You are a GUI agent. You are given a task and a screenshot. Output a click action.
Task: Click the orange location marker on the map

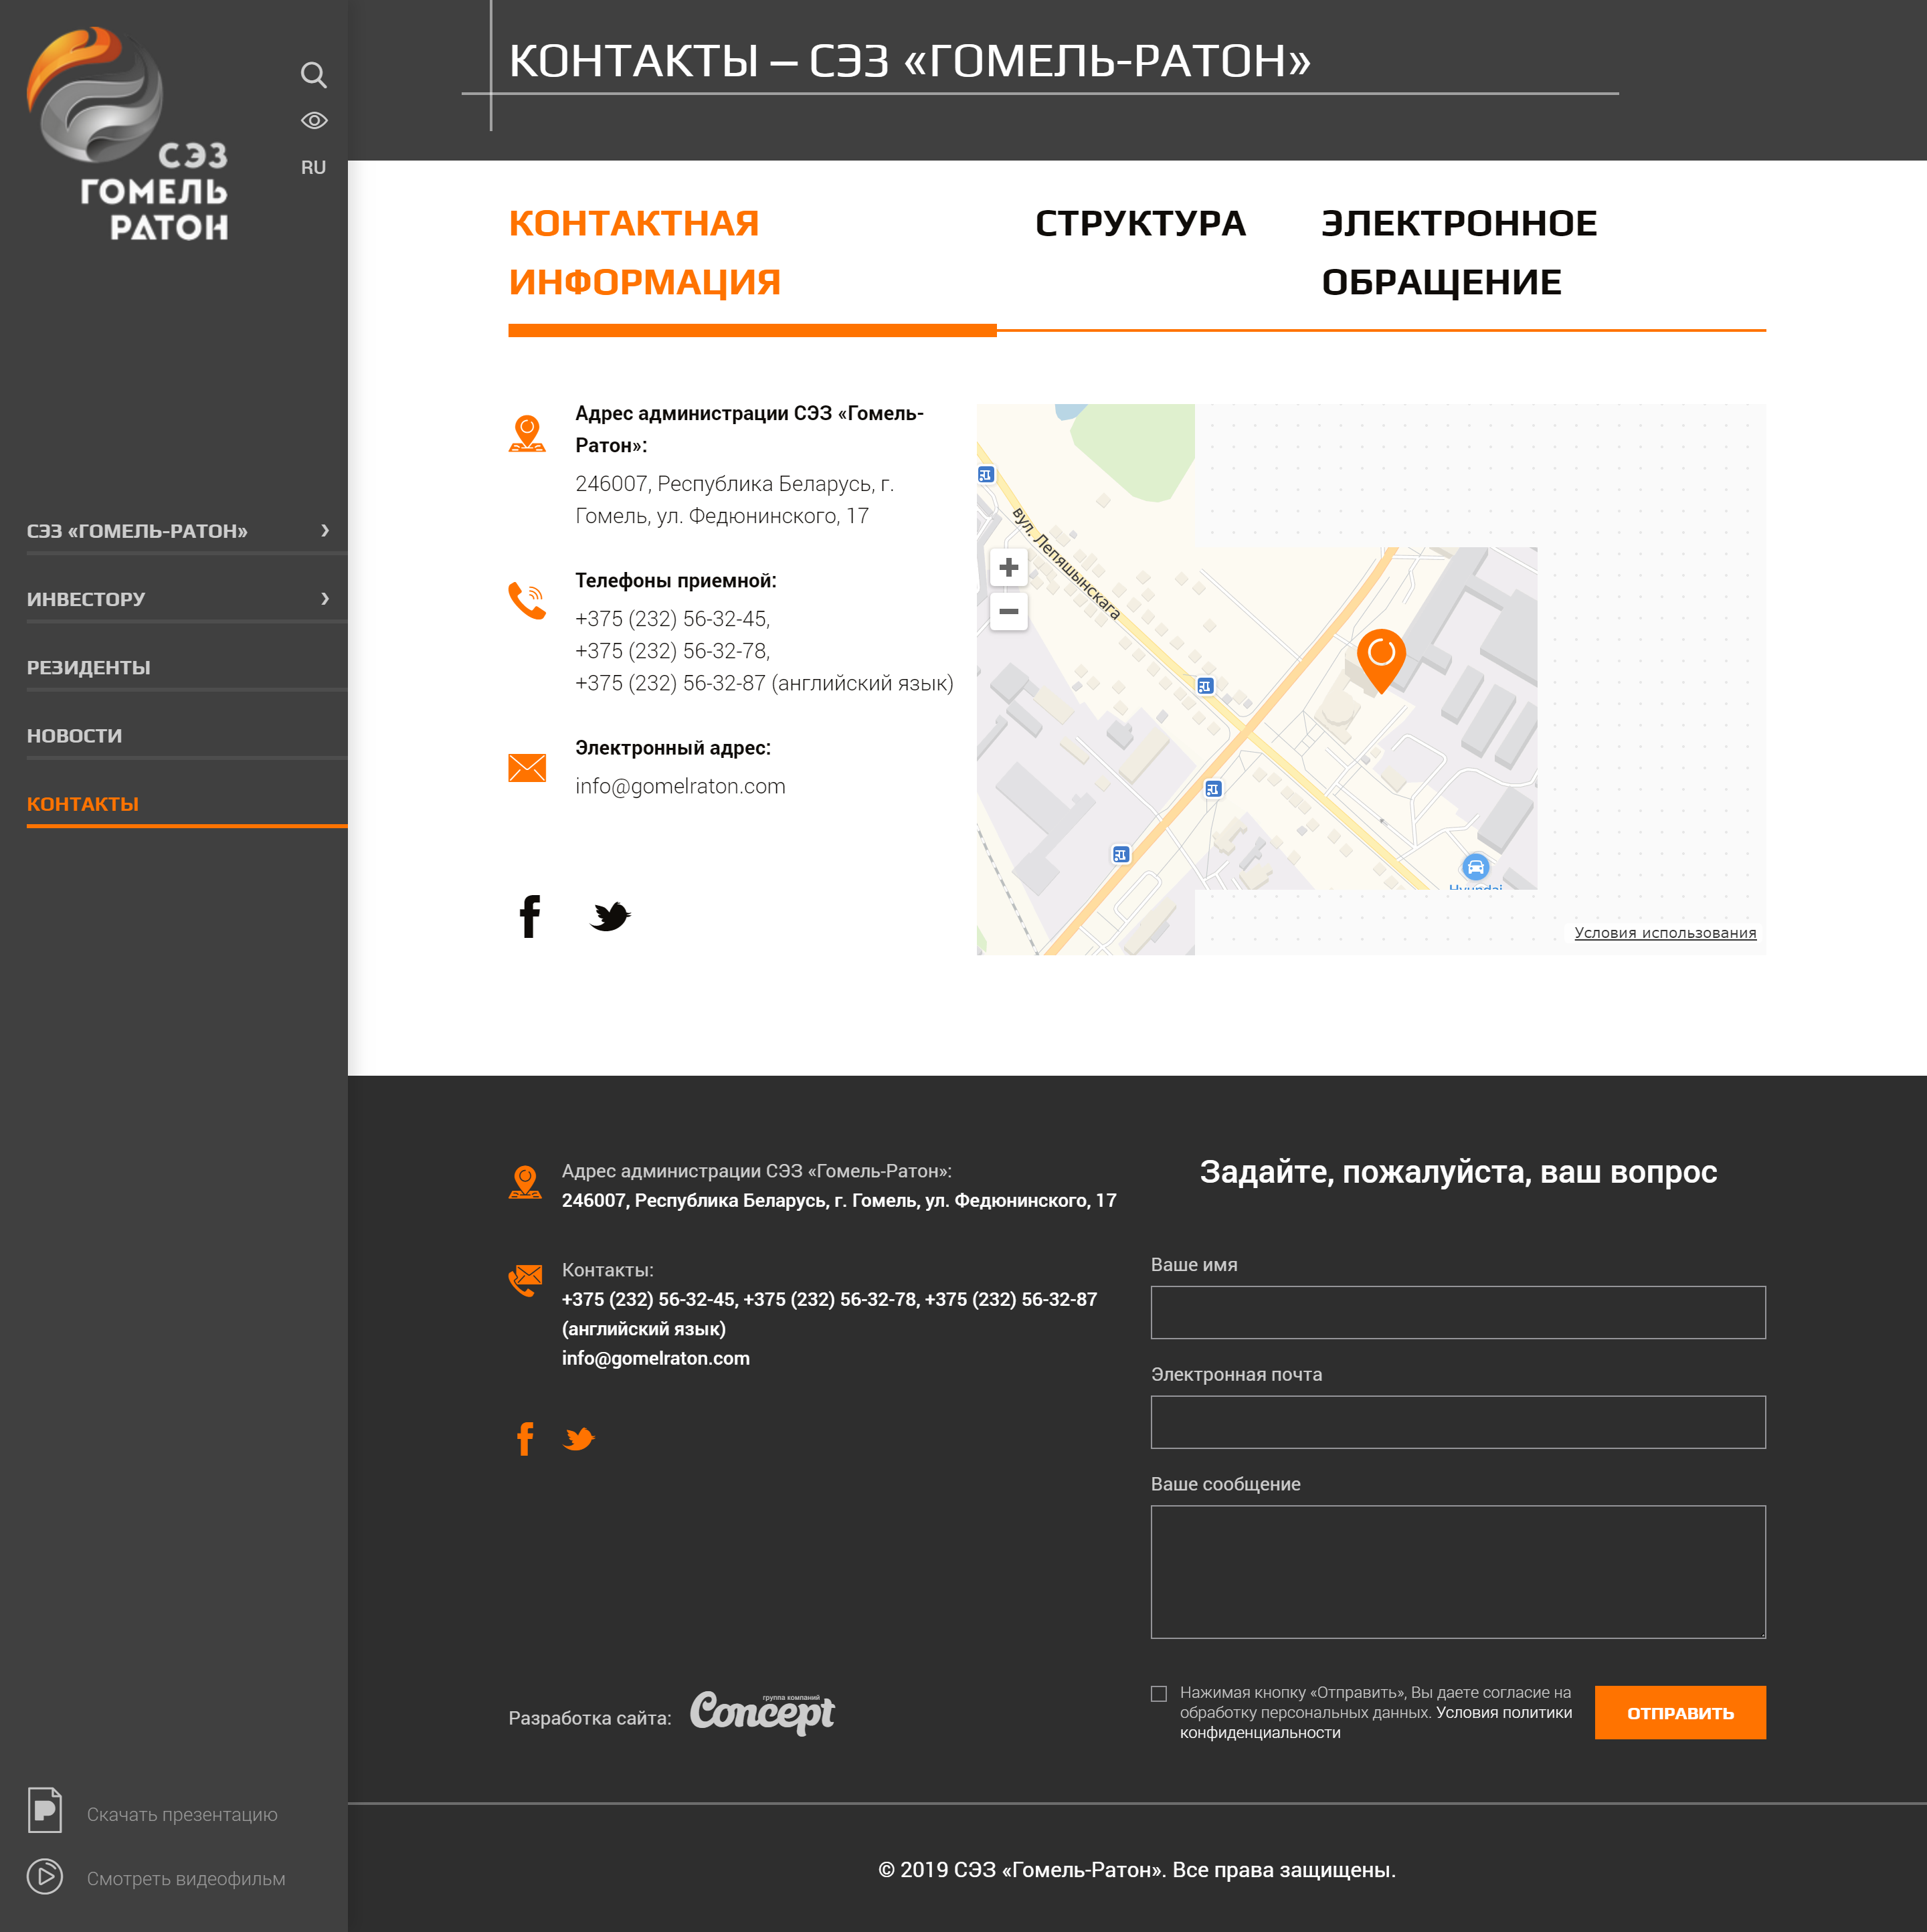1381,660
